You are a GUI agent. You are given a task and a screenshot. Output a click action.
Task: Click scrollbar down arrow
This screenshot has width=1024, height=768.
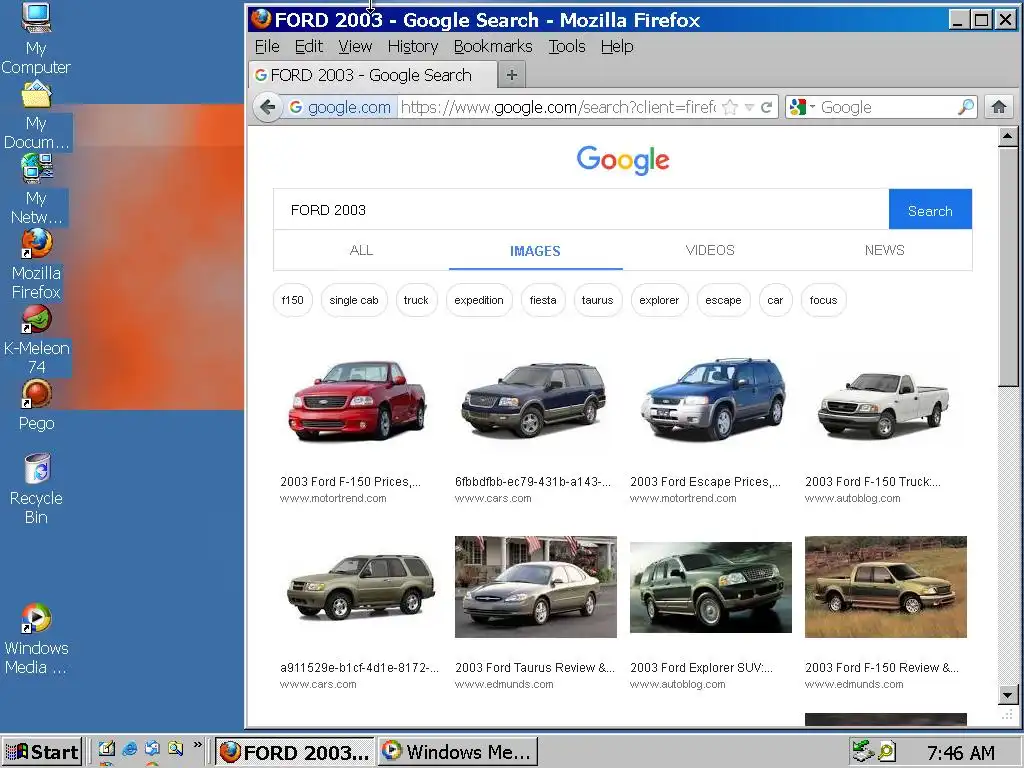1008,696
